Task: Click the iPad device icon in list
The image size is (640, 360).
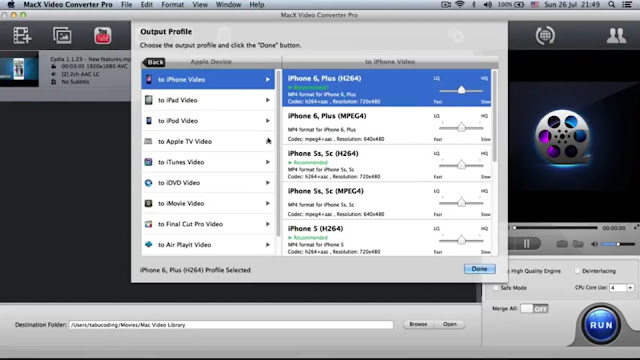Action: point(149,100)
